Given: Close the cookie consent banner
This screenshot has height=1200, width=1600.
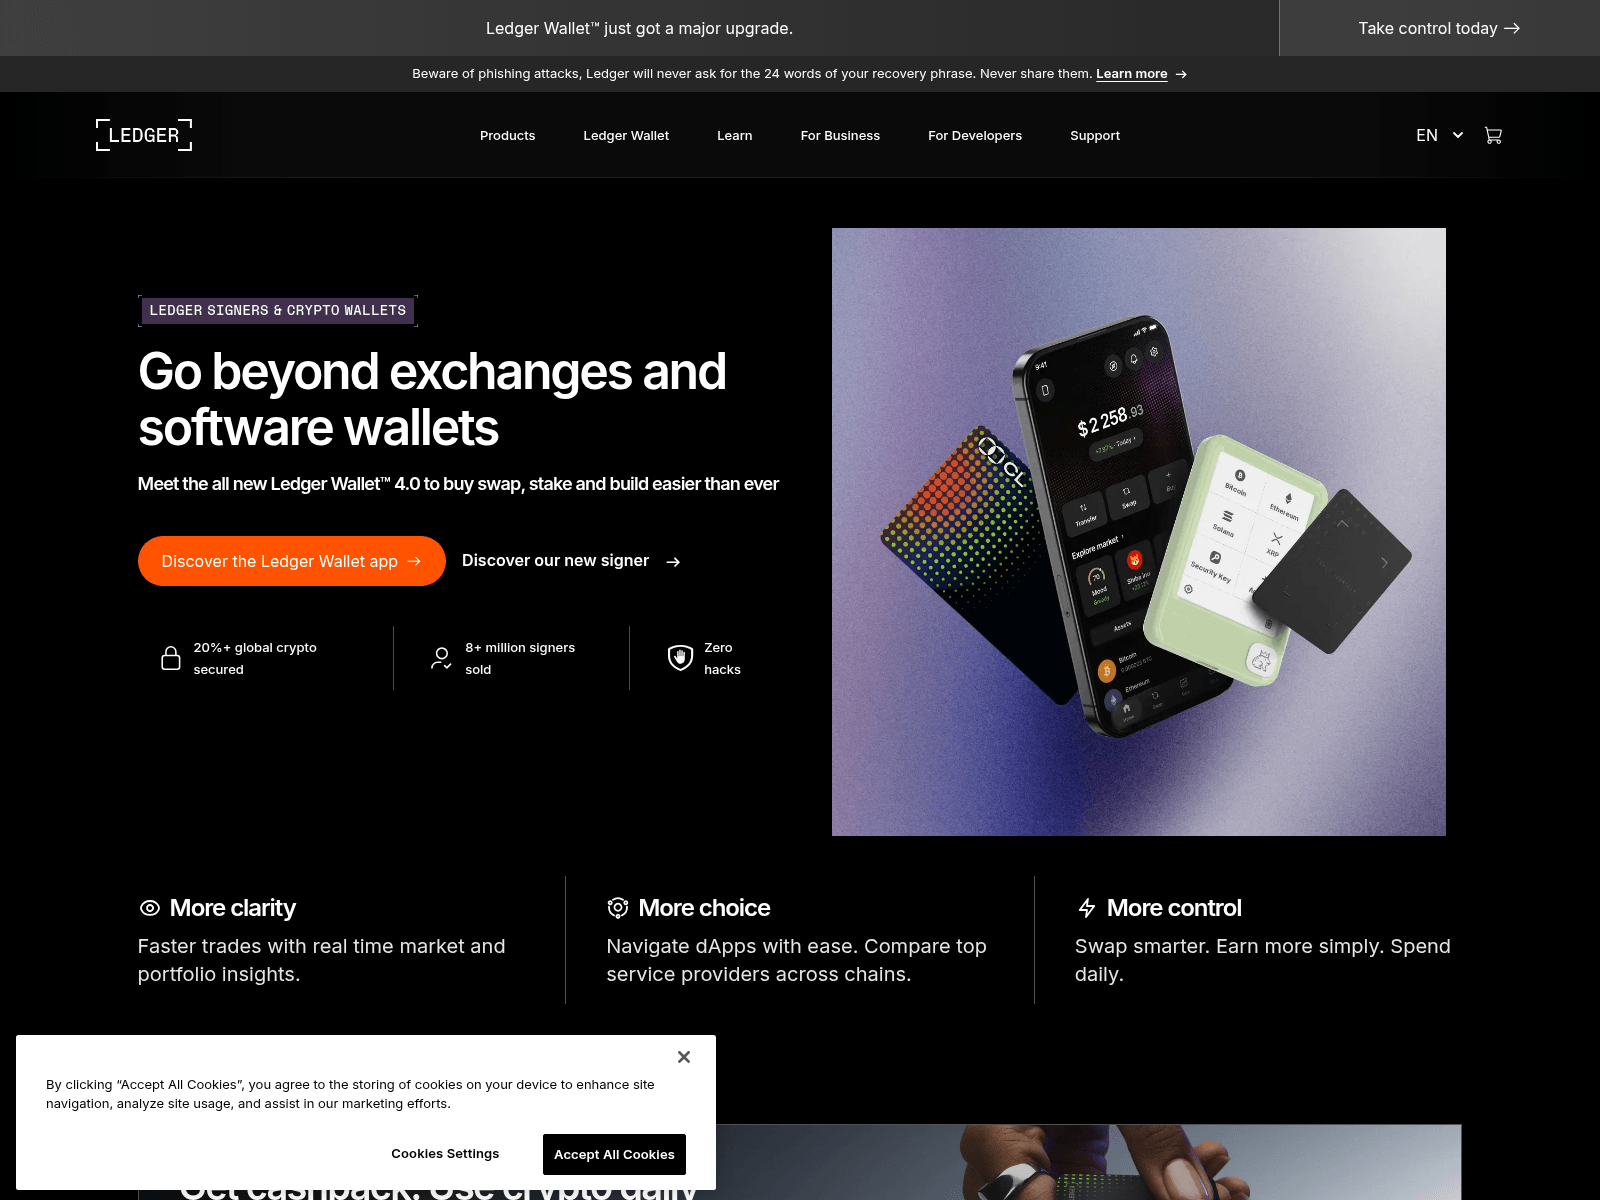Looking at the screenshot, I should pyautogui.click(x=684, y=1057).
